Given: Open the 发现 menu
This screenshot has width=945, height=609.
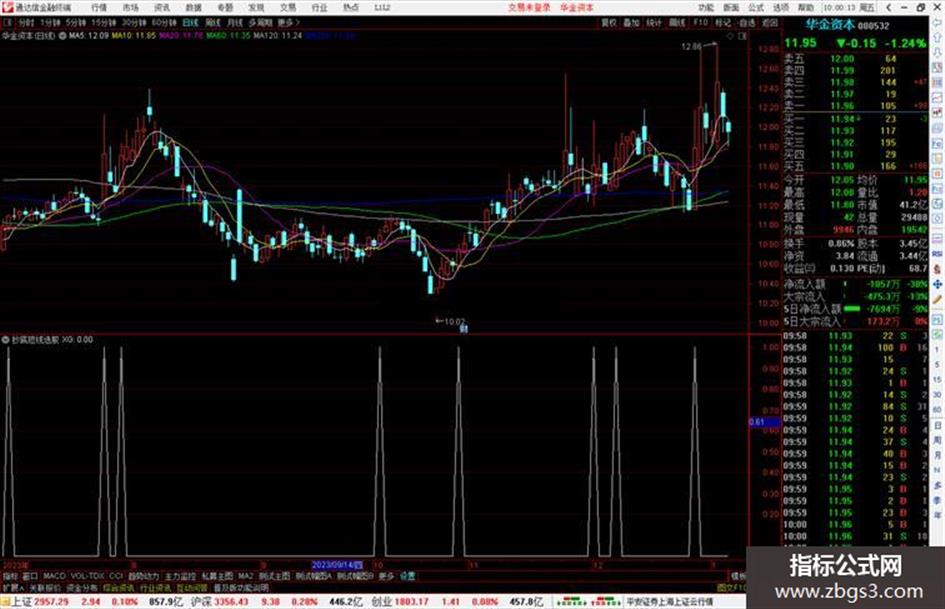Looking at the screenshot, I should 256,7.
